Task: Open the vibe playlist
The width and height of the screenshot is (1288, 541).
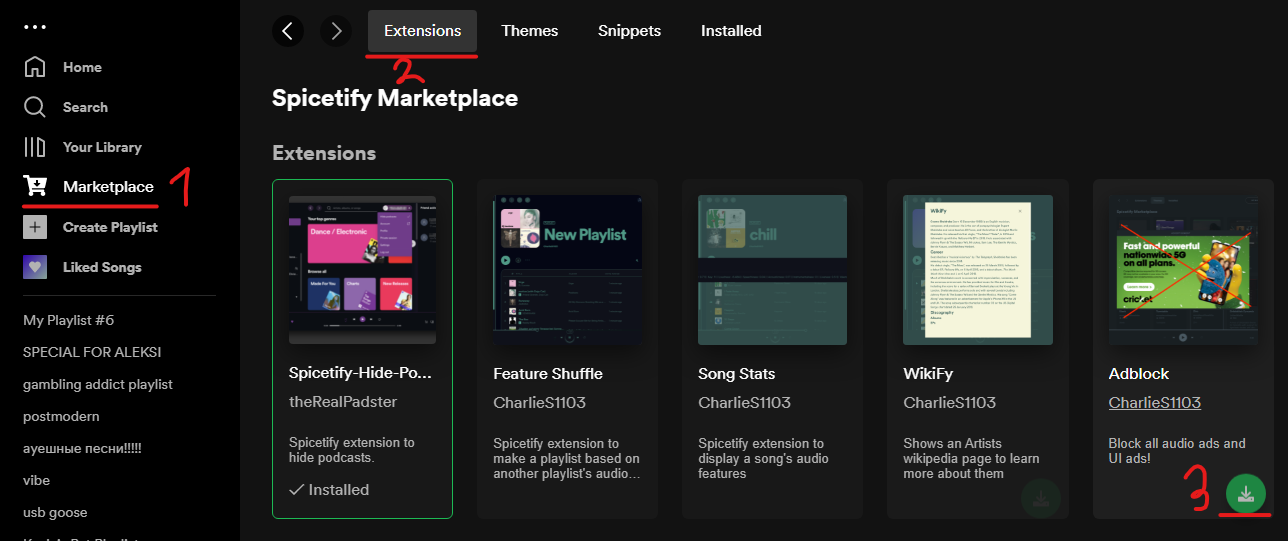Action: 36,480
